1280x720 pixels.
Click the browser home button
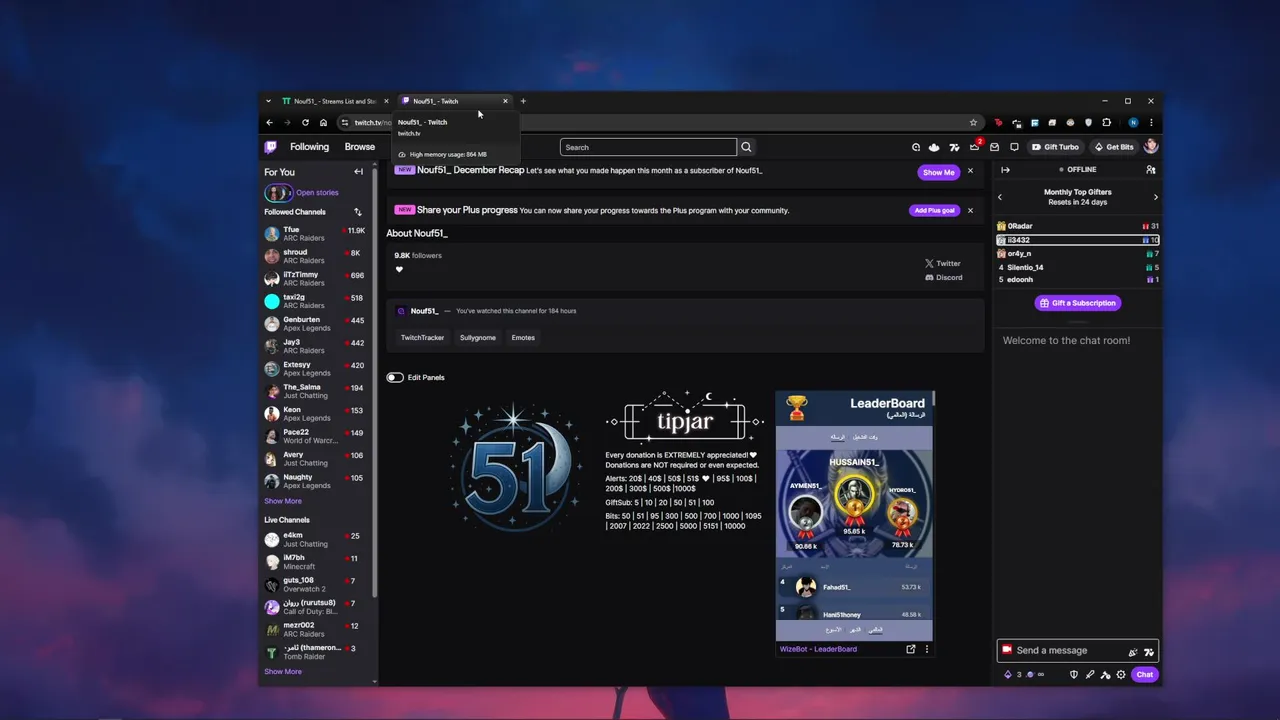tap(323, 123)
